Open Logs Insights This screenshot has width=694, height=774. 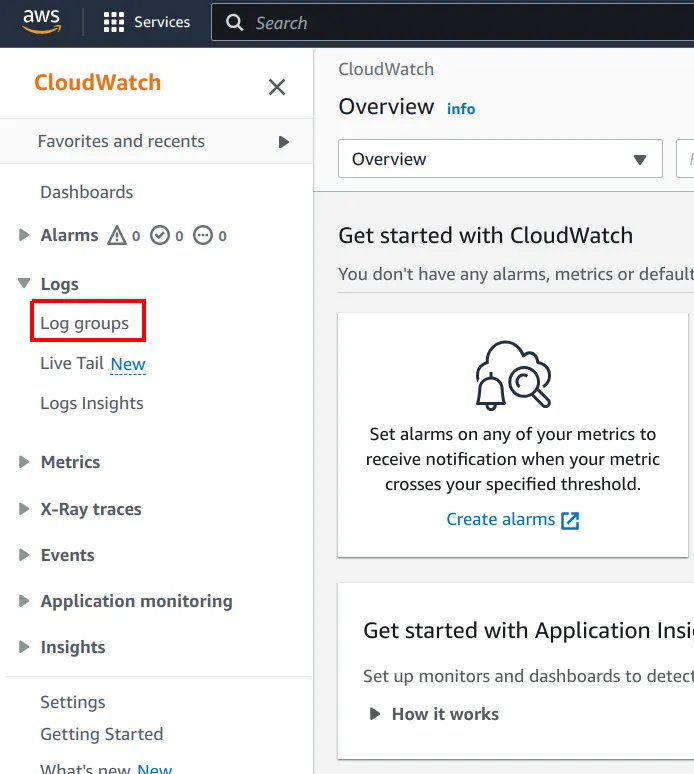pos(92,403)
